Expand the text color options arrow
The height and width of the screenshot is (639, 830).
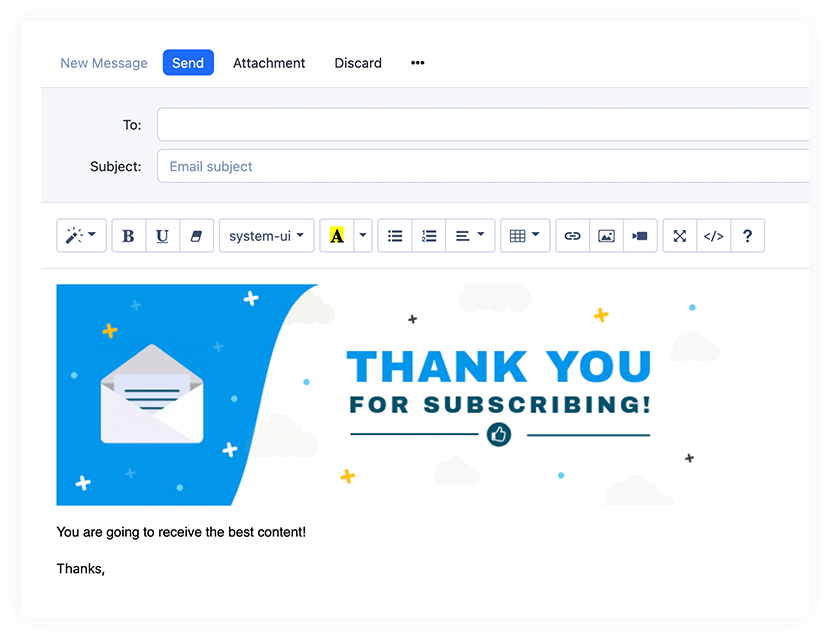coord(363,236)
